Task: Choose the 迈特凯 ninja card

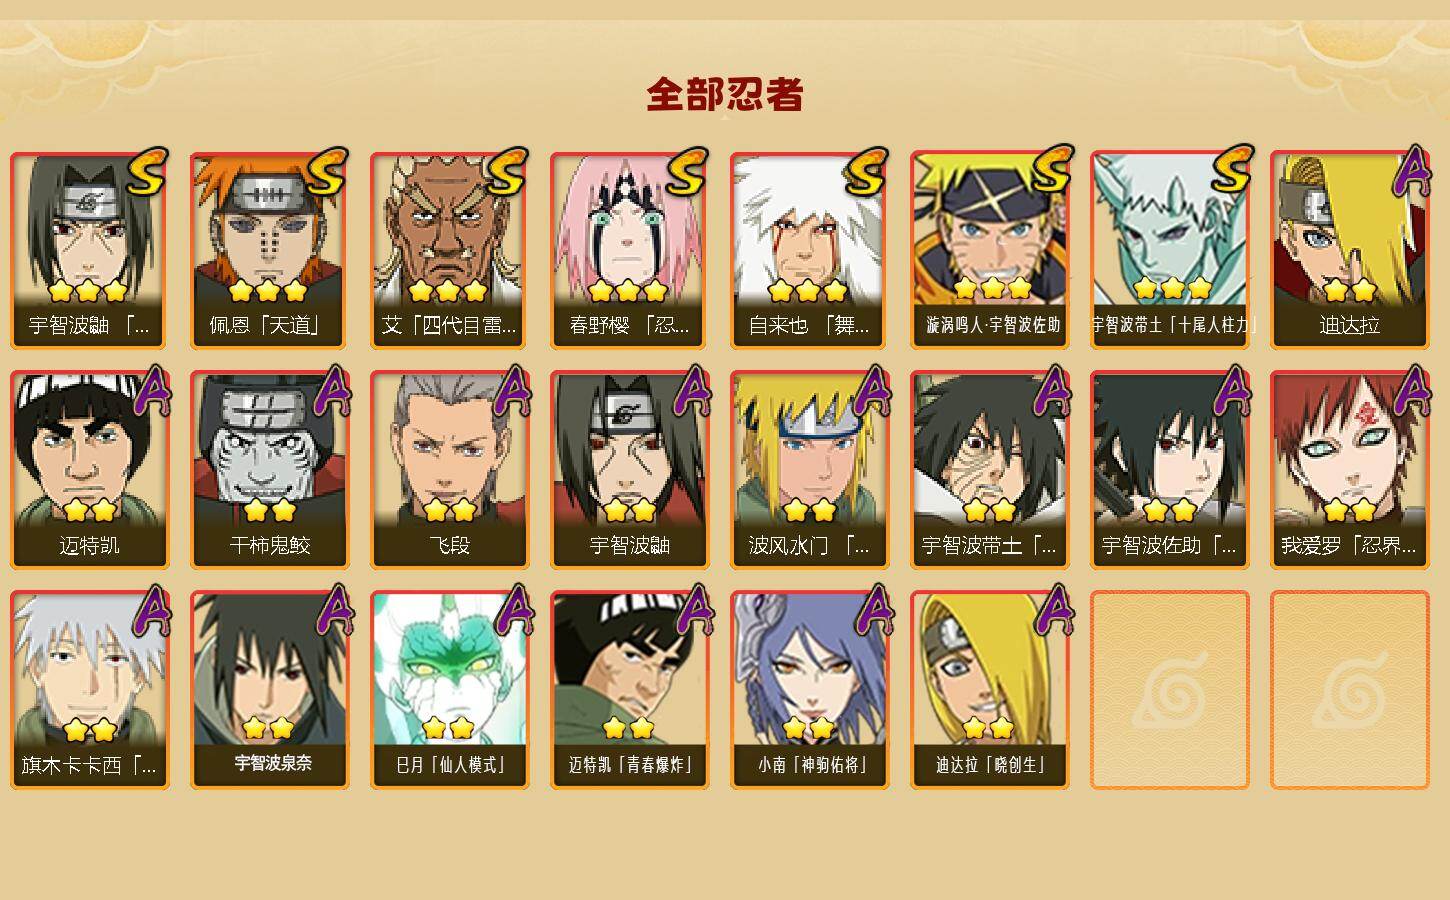Action: coord(89,470)
